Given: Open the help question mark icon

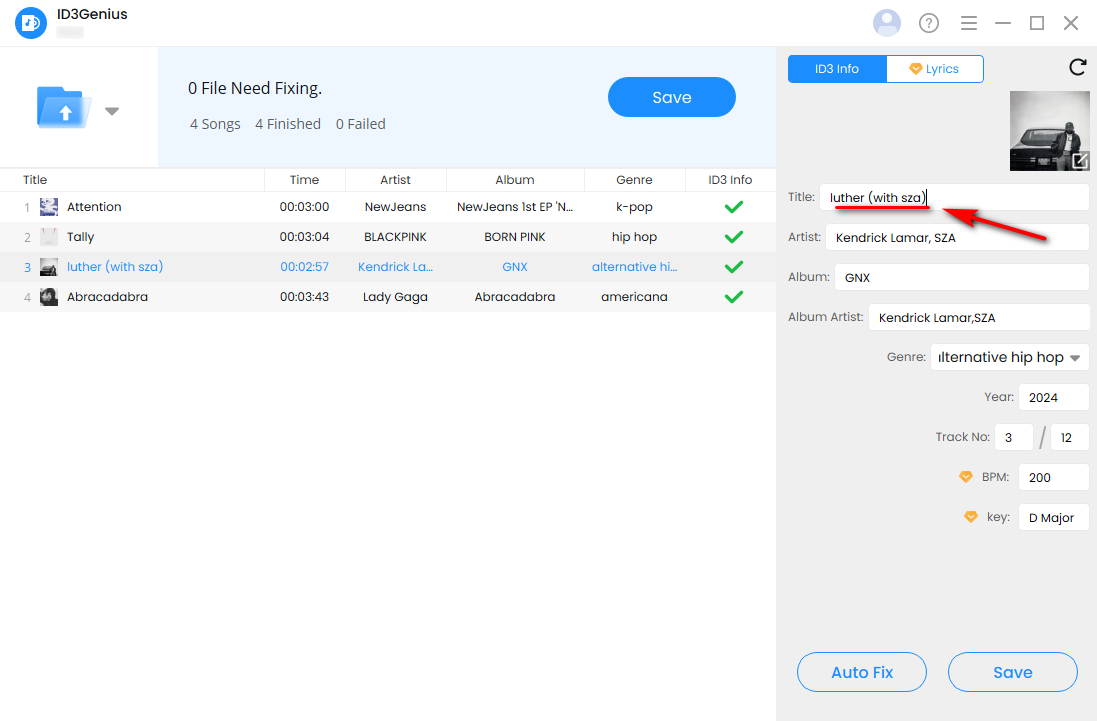Looking at the screenshot, I should tap(928, 23).
